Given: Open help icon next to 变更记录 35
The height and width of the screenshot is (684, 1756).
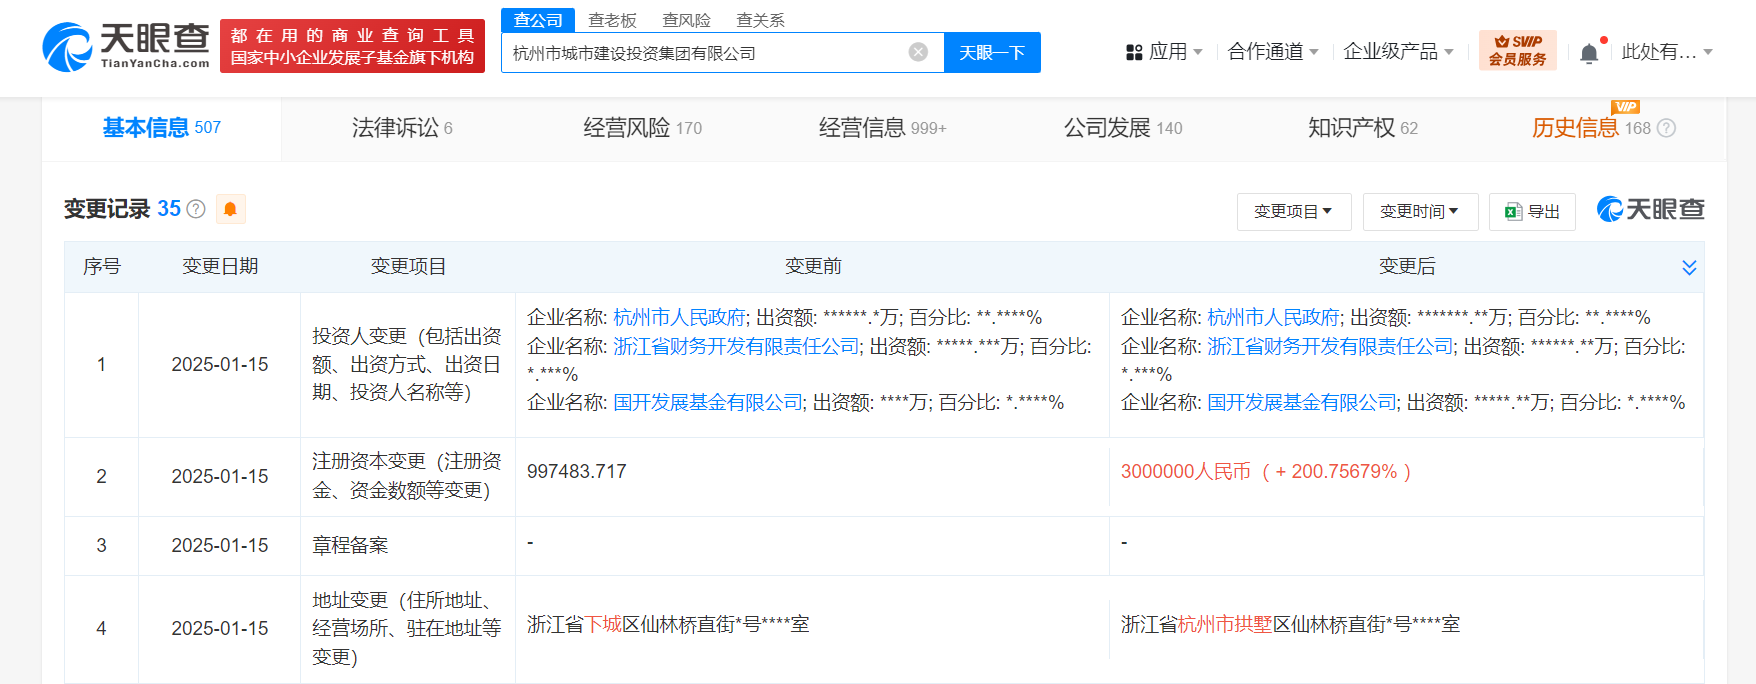Looking at the screenshot, I should (x=196, y=209).
